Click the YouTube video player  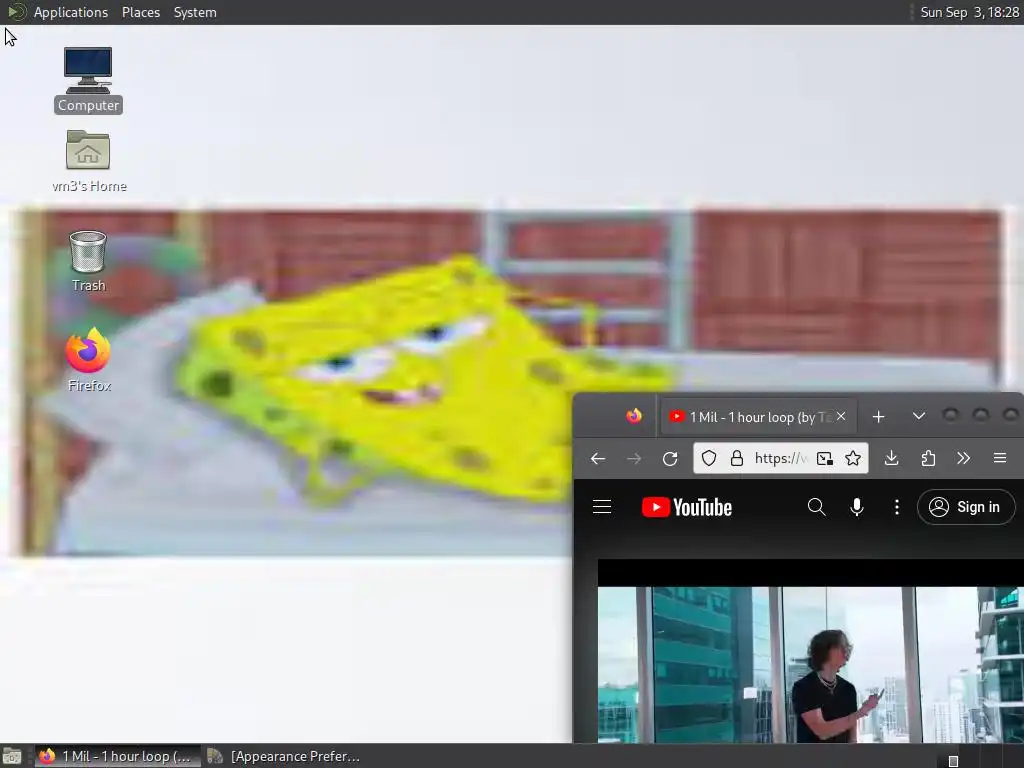[810, 653]
